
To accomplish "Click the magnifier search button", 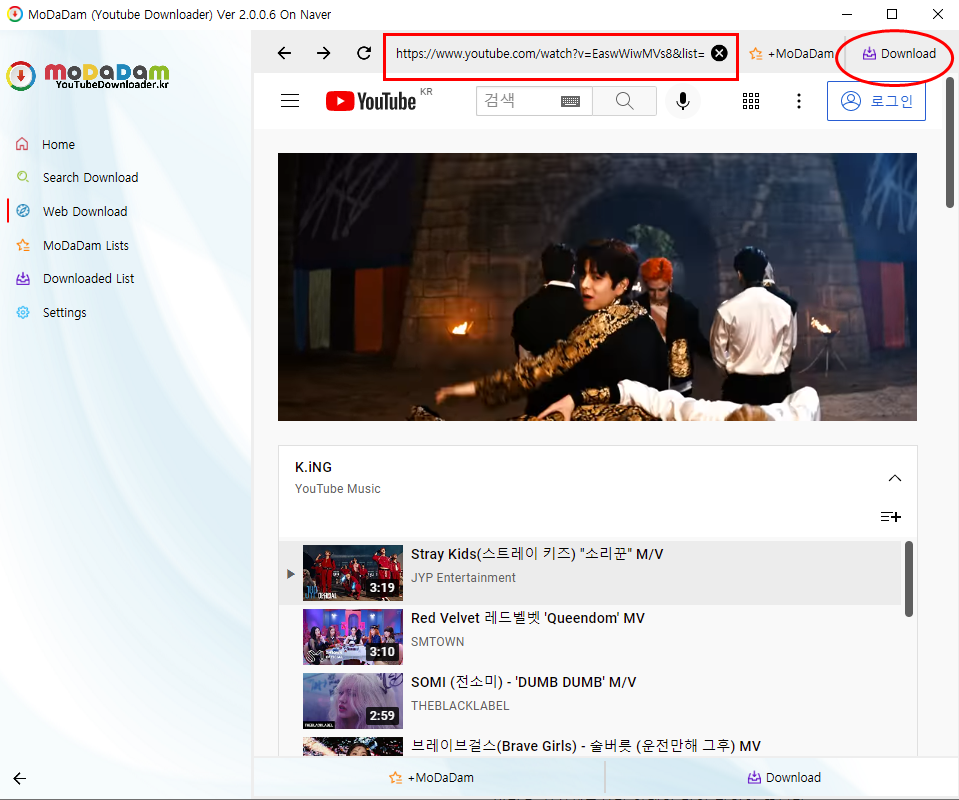I will [x=624, y=101].
